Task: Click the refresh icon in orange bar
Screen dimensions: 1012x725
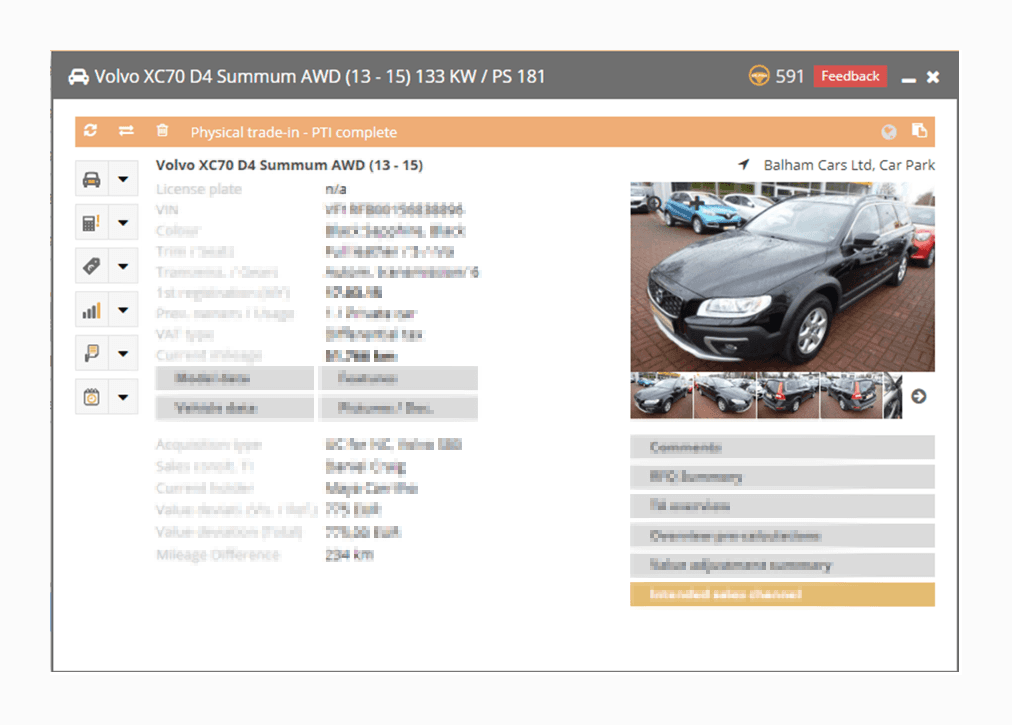Action: 90,131
